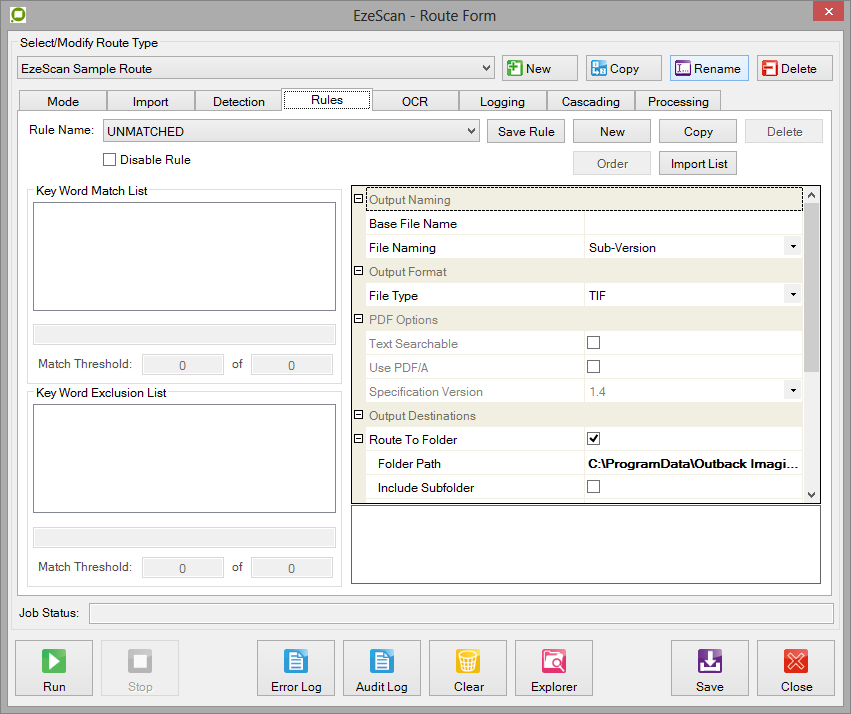Image resolution: width=851 pixels, height=714 pixels.
Task: Tick the Include Subfolder checkbox
Action: tap(593, 487)
